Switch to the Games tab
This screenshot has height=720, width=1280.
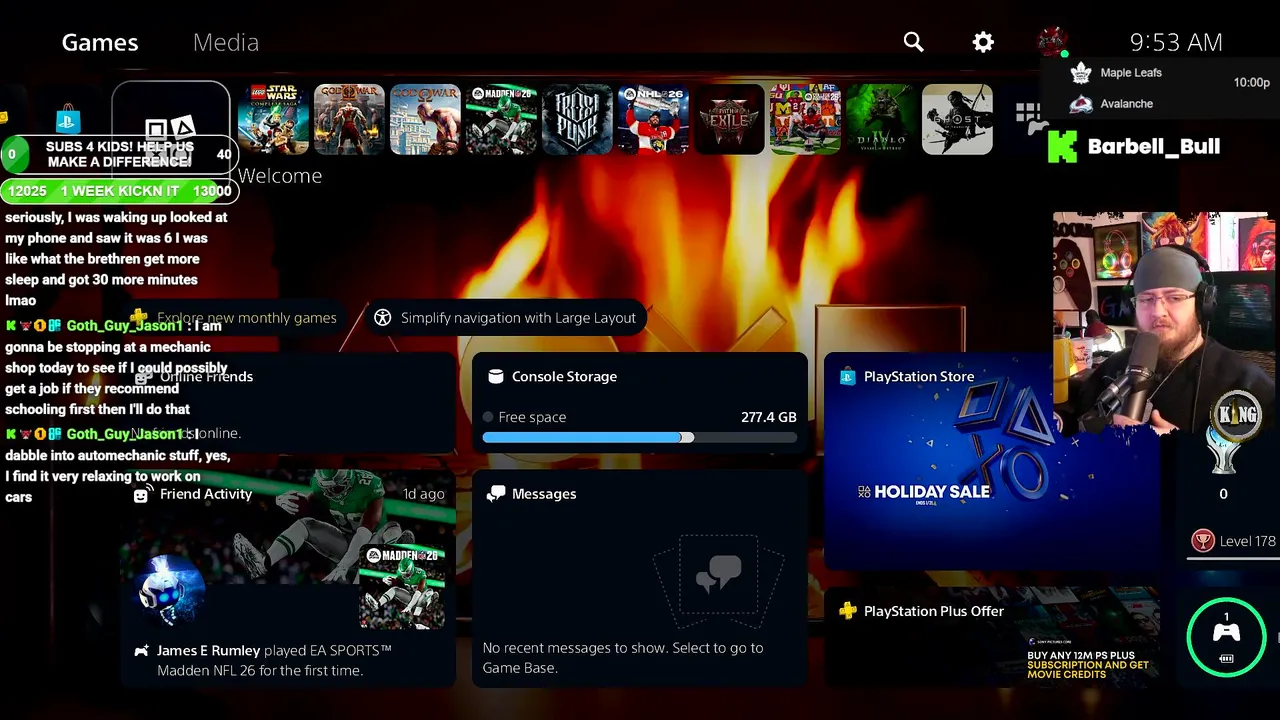(x=100, y=42)
